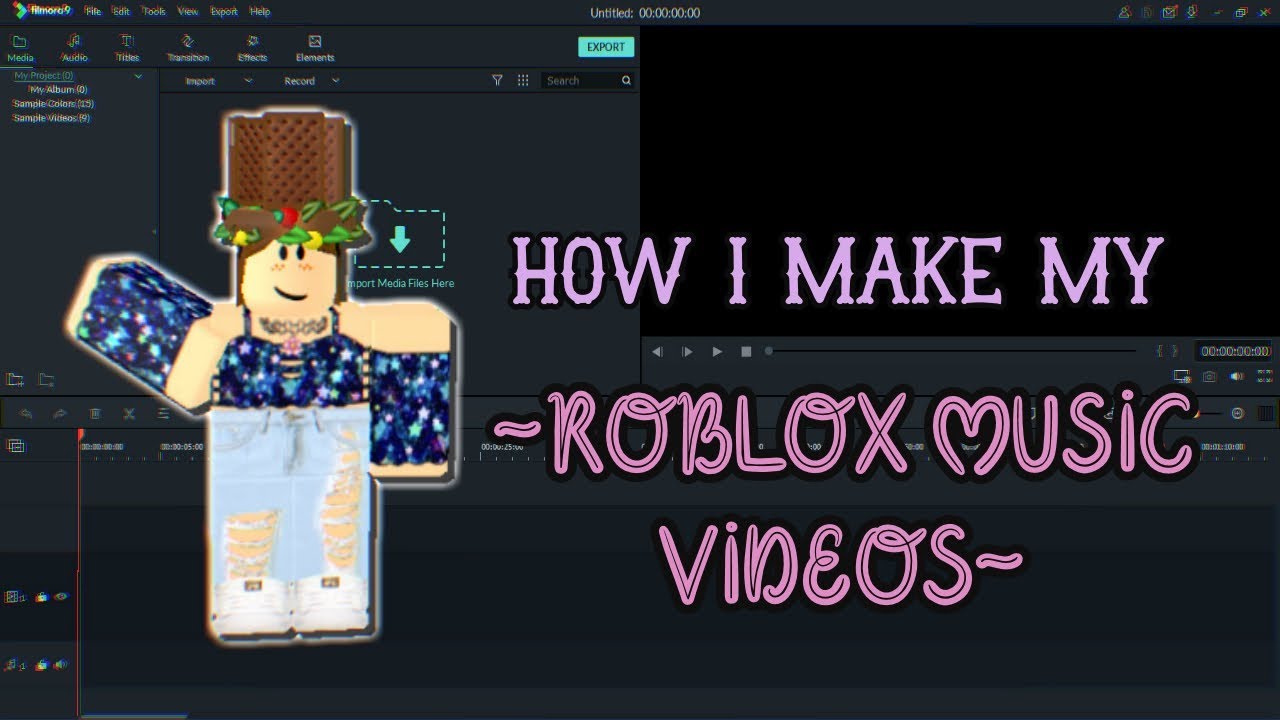Open the Elements tab
Image resolution: width=1280 pixels, height=720 pixels.
315,48
